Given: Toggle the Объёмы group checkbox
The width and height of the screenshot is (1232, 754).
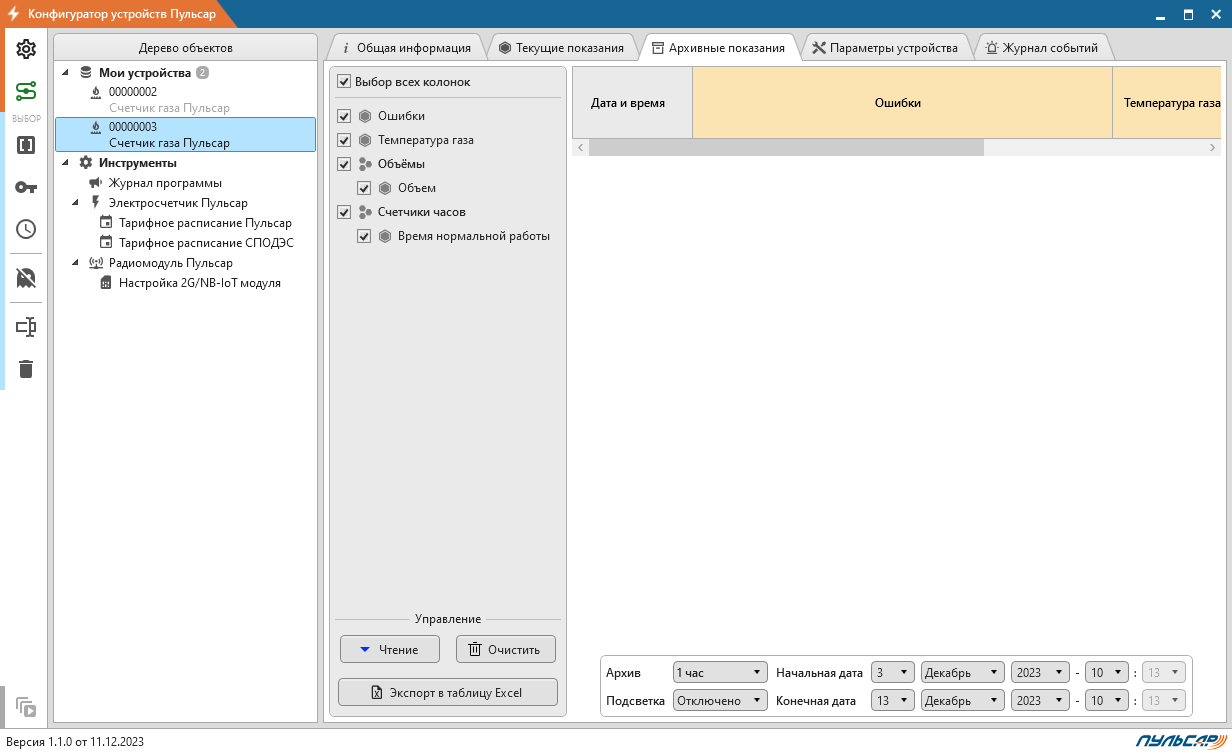Looking at the screenshot, I should pyautogui.click(x=344, y=164).
